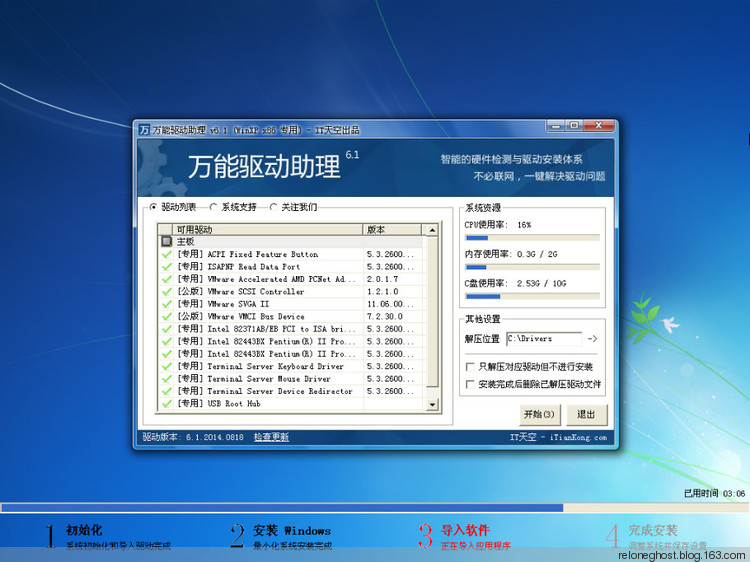Uncheck VMware Accelerated AMD PCNet driver
Screen dimensions: 750x562
click(166, 279)
